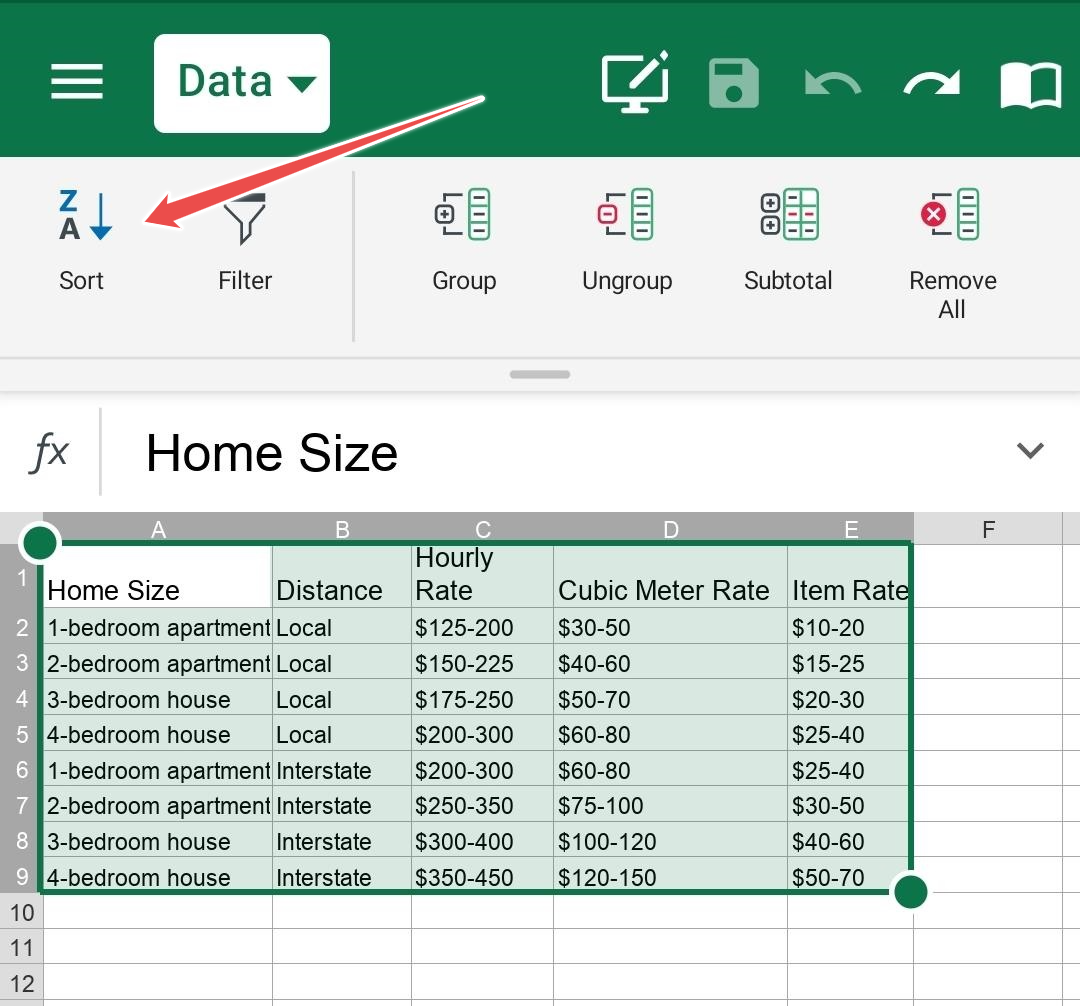The height and width of the screenshot is (1006, 1080).
Task: Toggle the edit mode screen icon
Action: coord(634,82)
